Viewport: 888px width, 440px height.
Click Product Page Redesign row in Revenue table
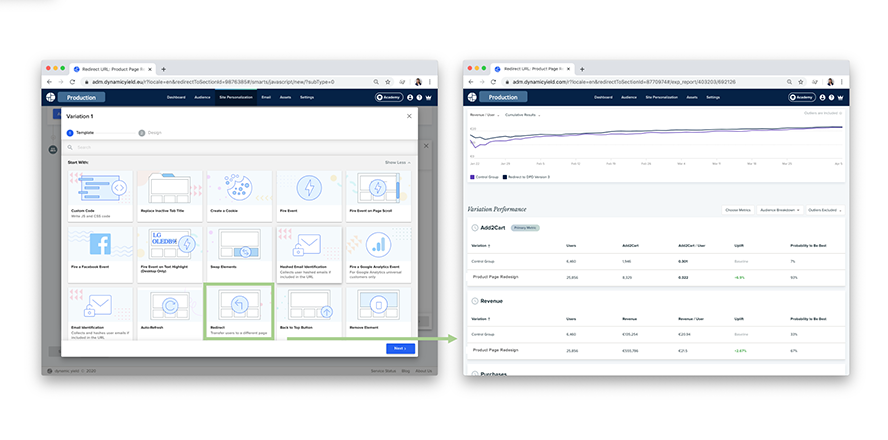(656, 351)
